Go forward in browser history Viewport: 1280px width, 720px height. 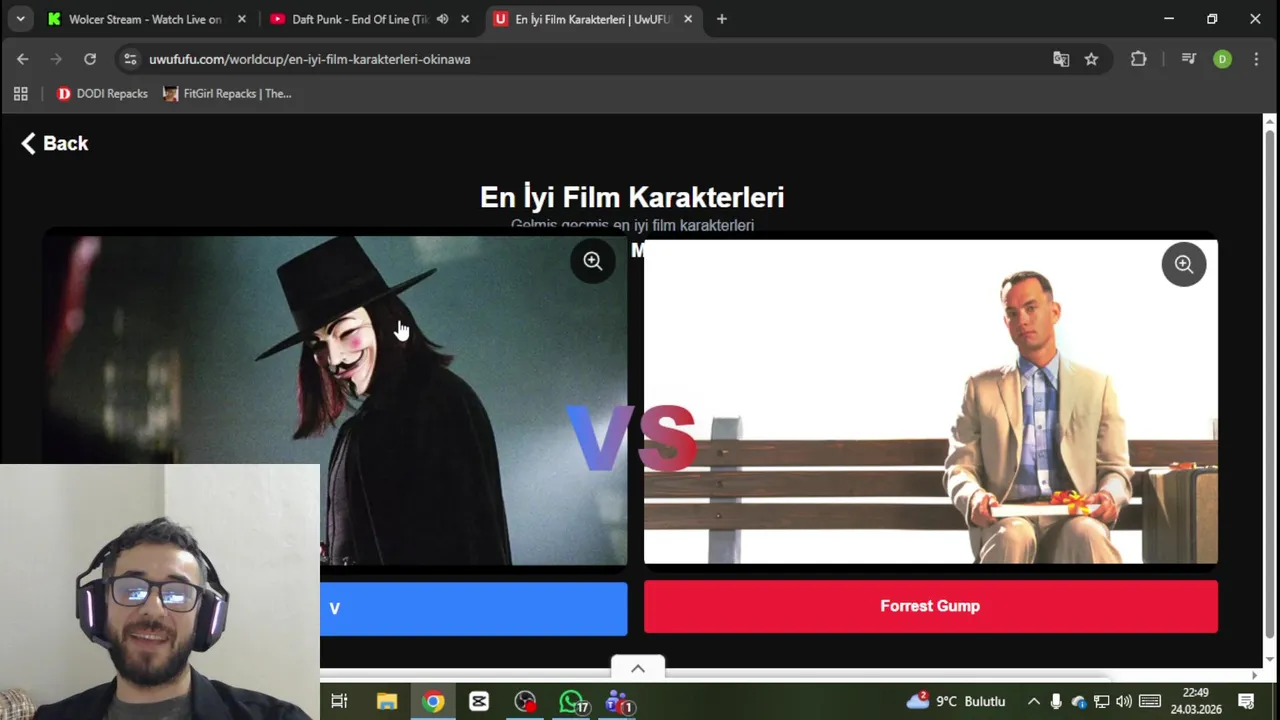[56, 59]
